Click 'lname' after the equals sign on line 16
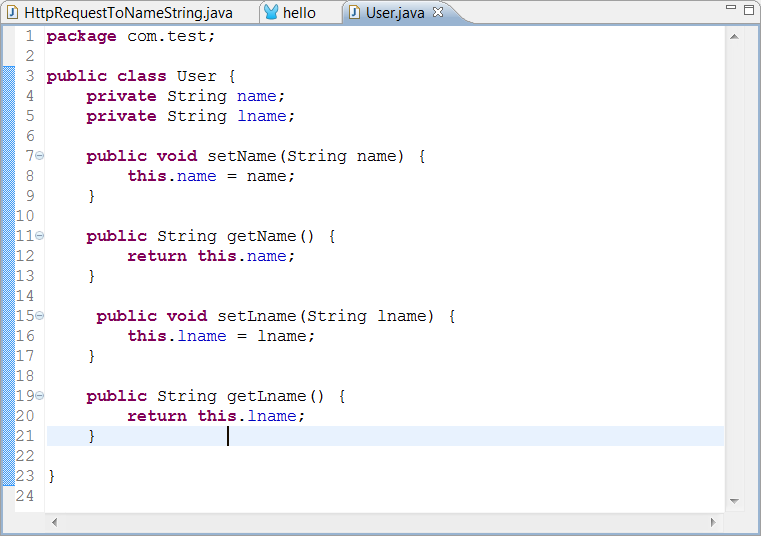The width and height of the screenshot is (761, 536). click(281, 336)
